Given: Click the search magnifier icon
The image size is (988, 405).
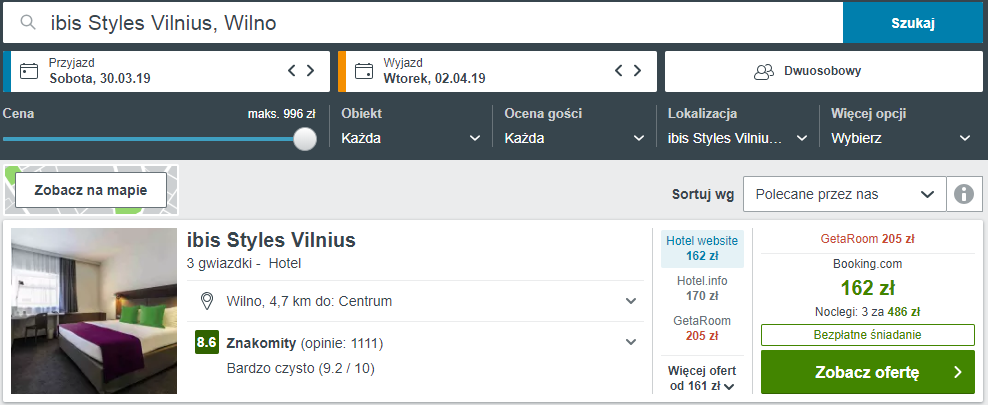Looking at the screenshot, I should (27, 23).
